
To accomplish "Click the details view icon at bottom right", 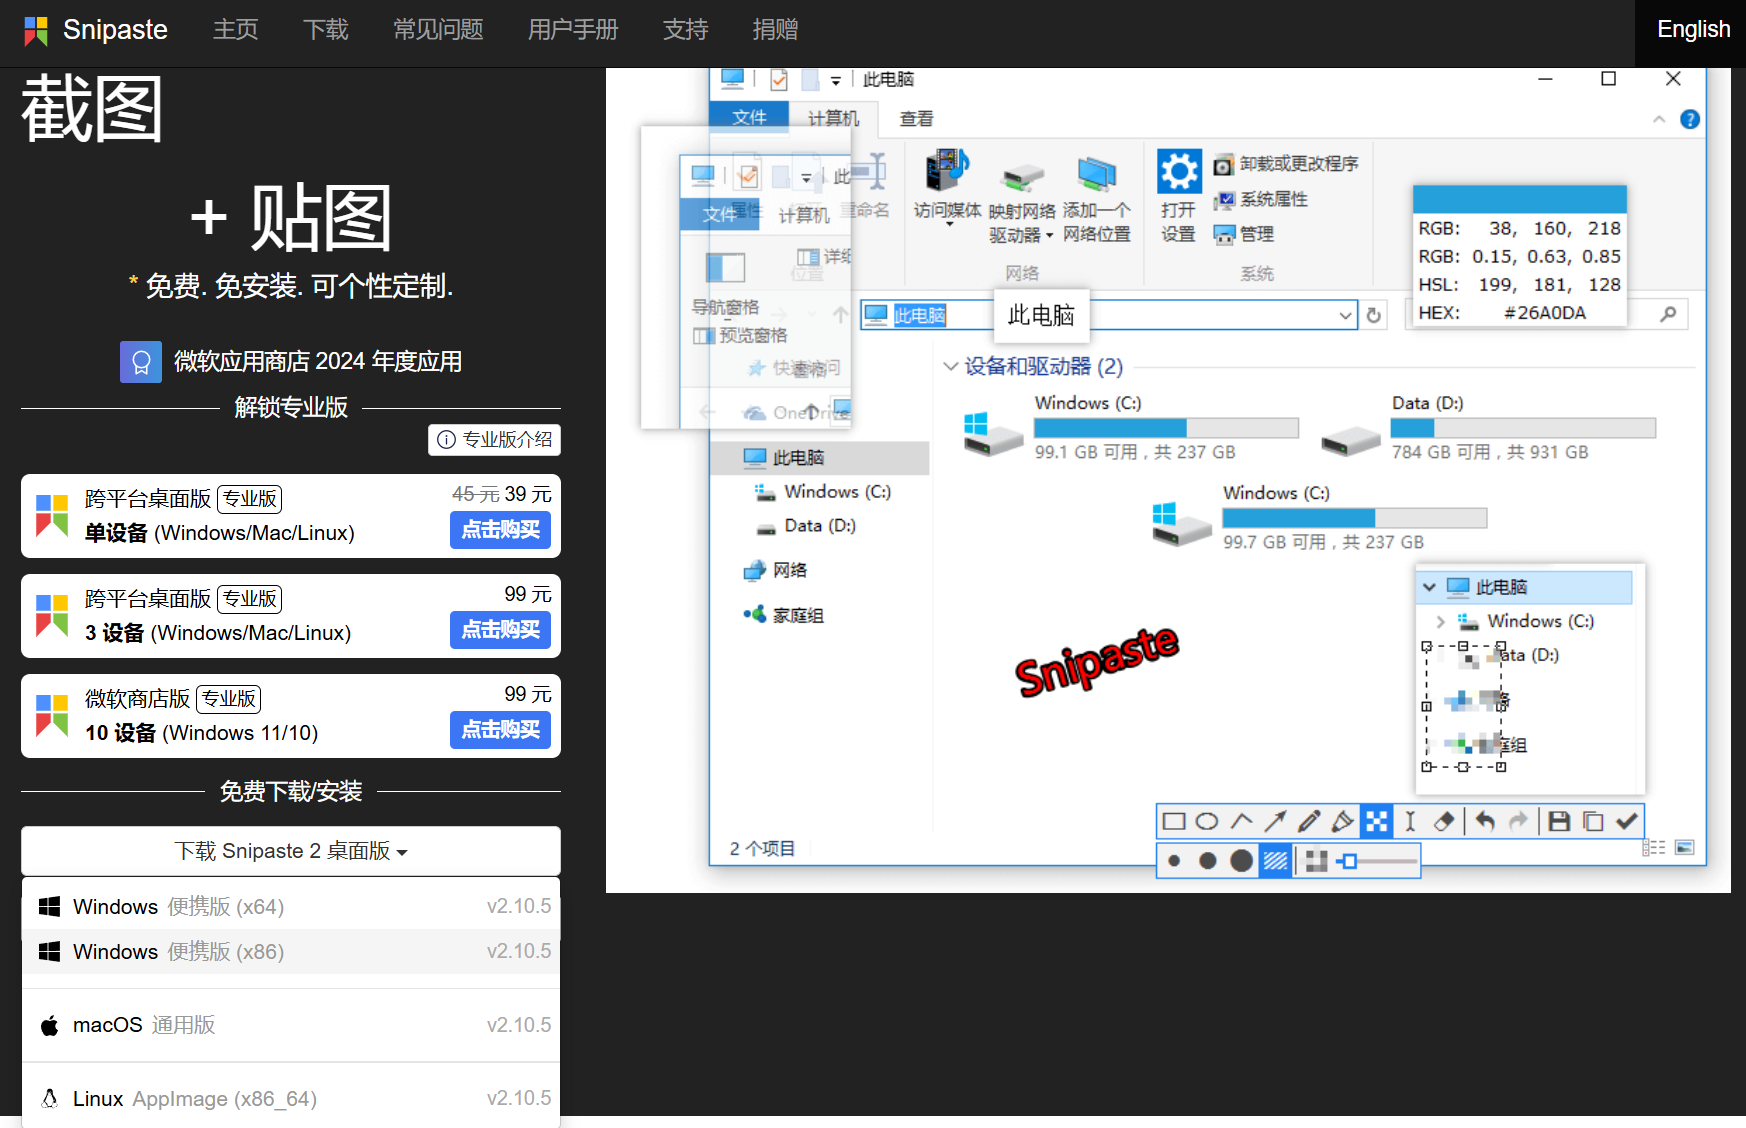I will click(1654, 848).
